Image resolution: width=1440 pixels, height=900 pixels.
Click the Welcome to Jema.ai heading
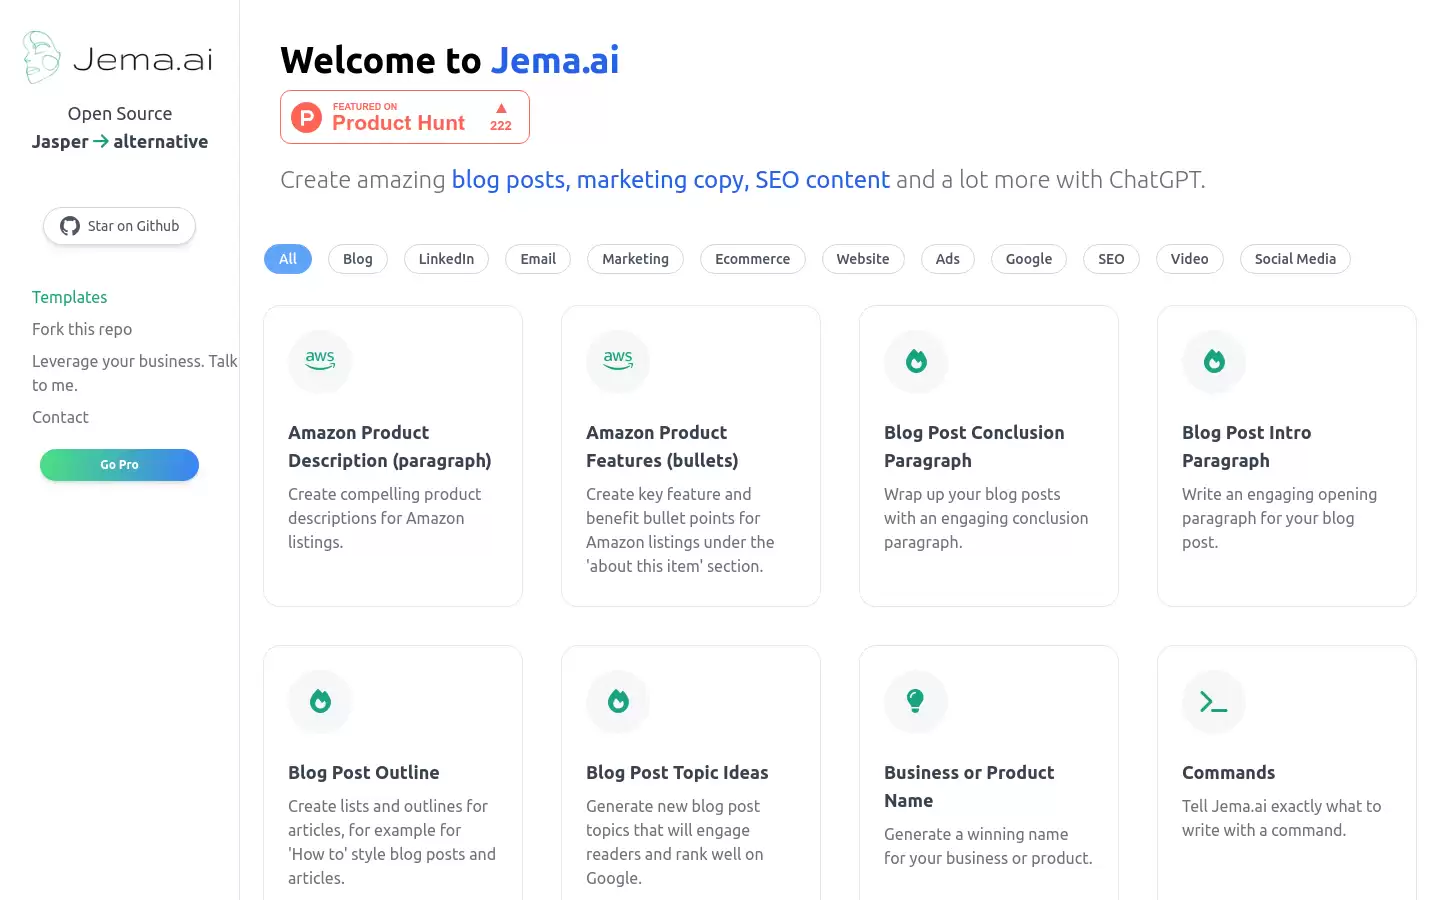450,60
